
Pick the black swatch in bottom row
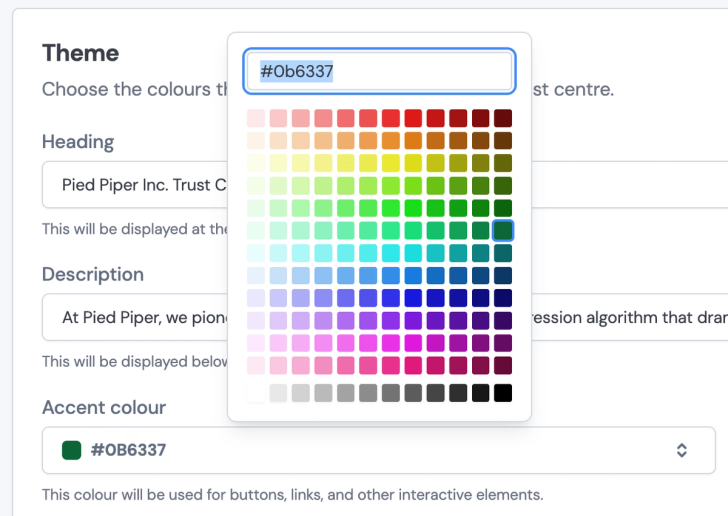tap(503, 393)
